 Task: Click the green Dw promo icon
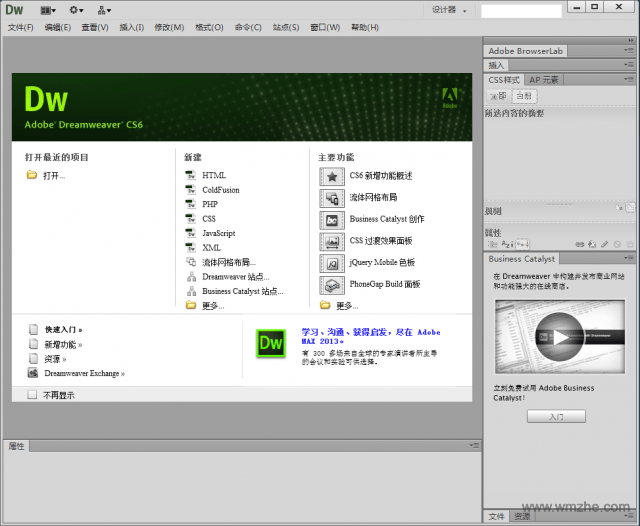click(271, 343)
